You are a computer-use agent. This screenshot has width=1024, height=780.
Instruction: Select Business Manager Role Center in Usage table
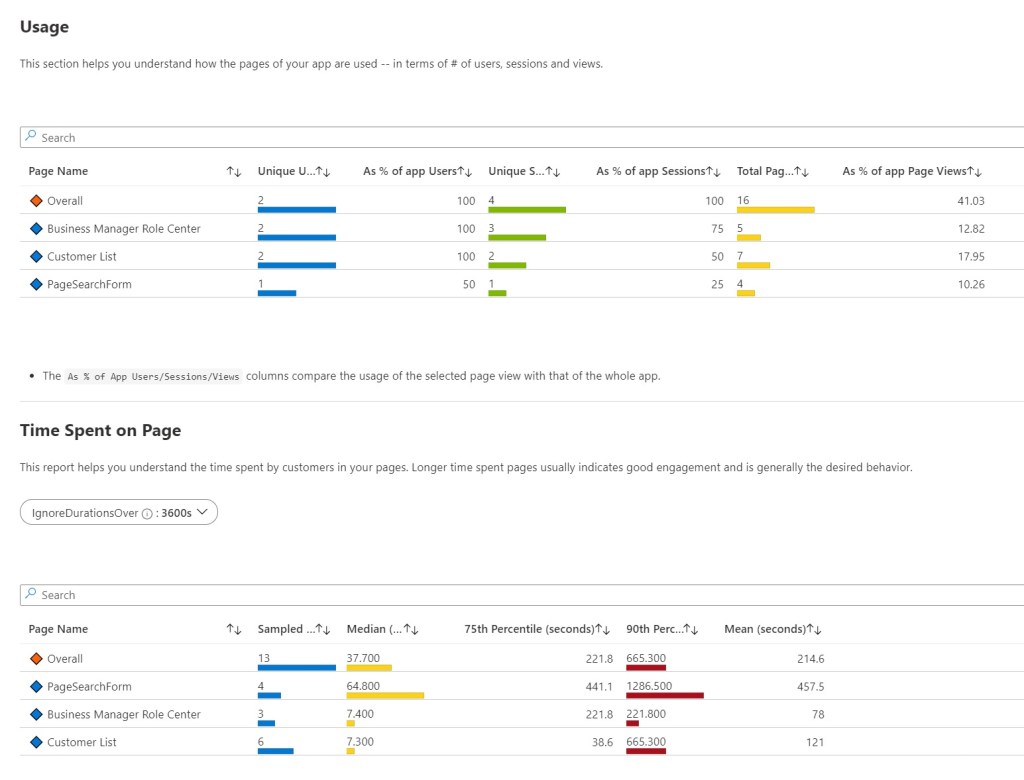tap(123, 229)
